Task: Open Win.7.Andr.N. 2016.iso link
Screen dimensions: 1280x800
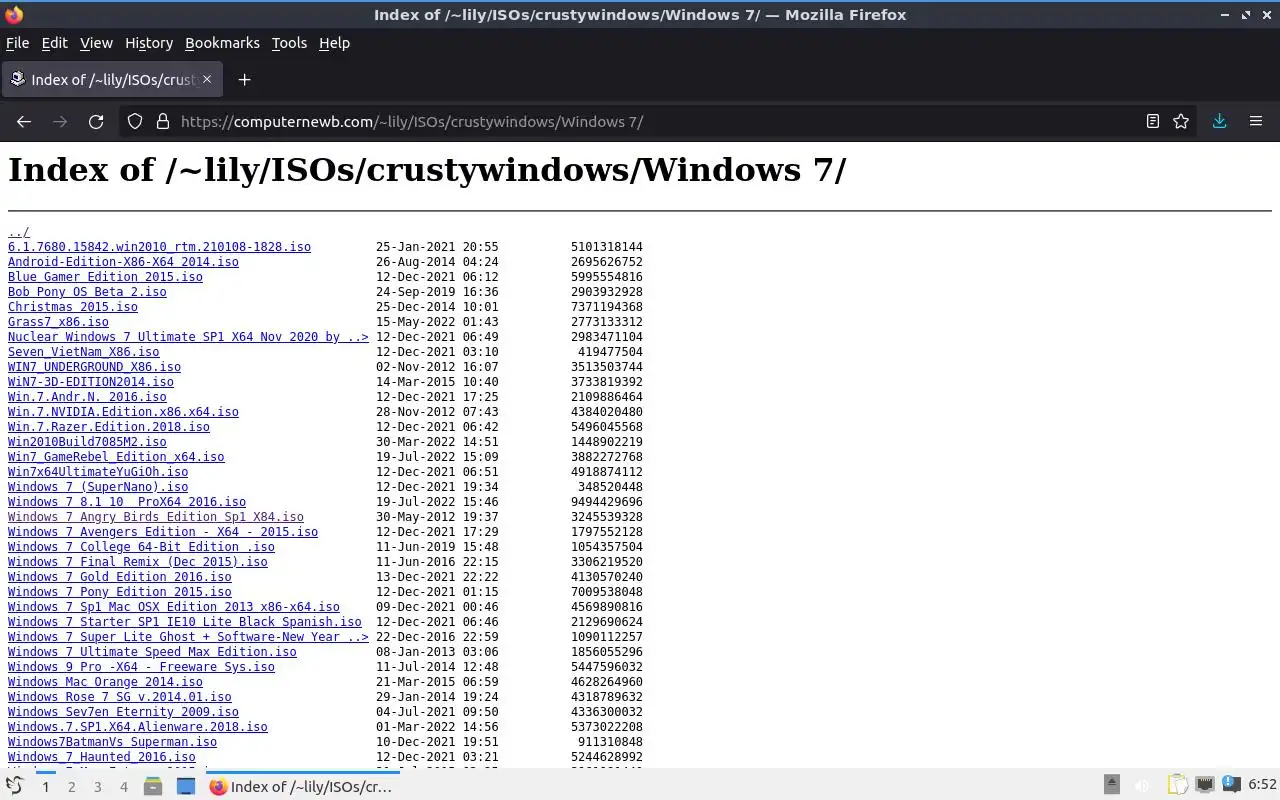Action: 87,397
